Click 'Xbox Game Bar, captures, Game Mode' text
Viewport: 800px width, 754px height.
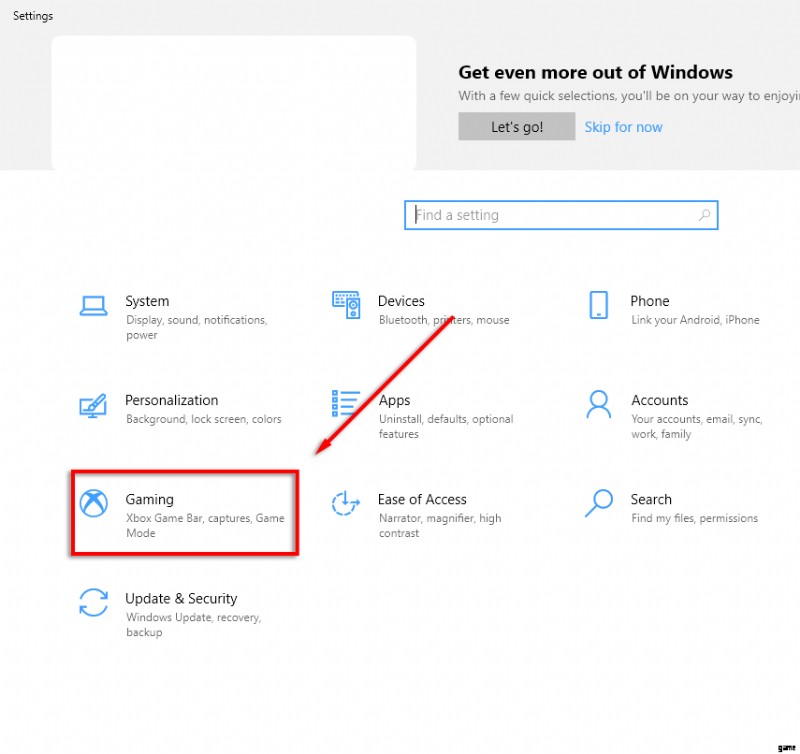[x=205, y=525]
